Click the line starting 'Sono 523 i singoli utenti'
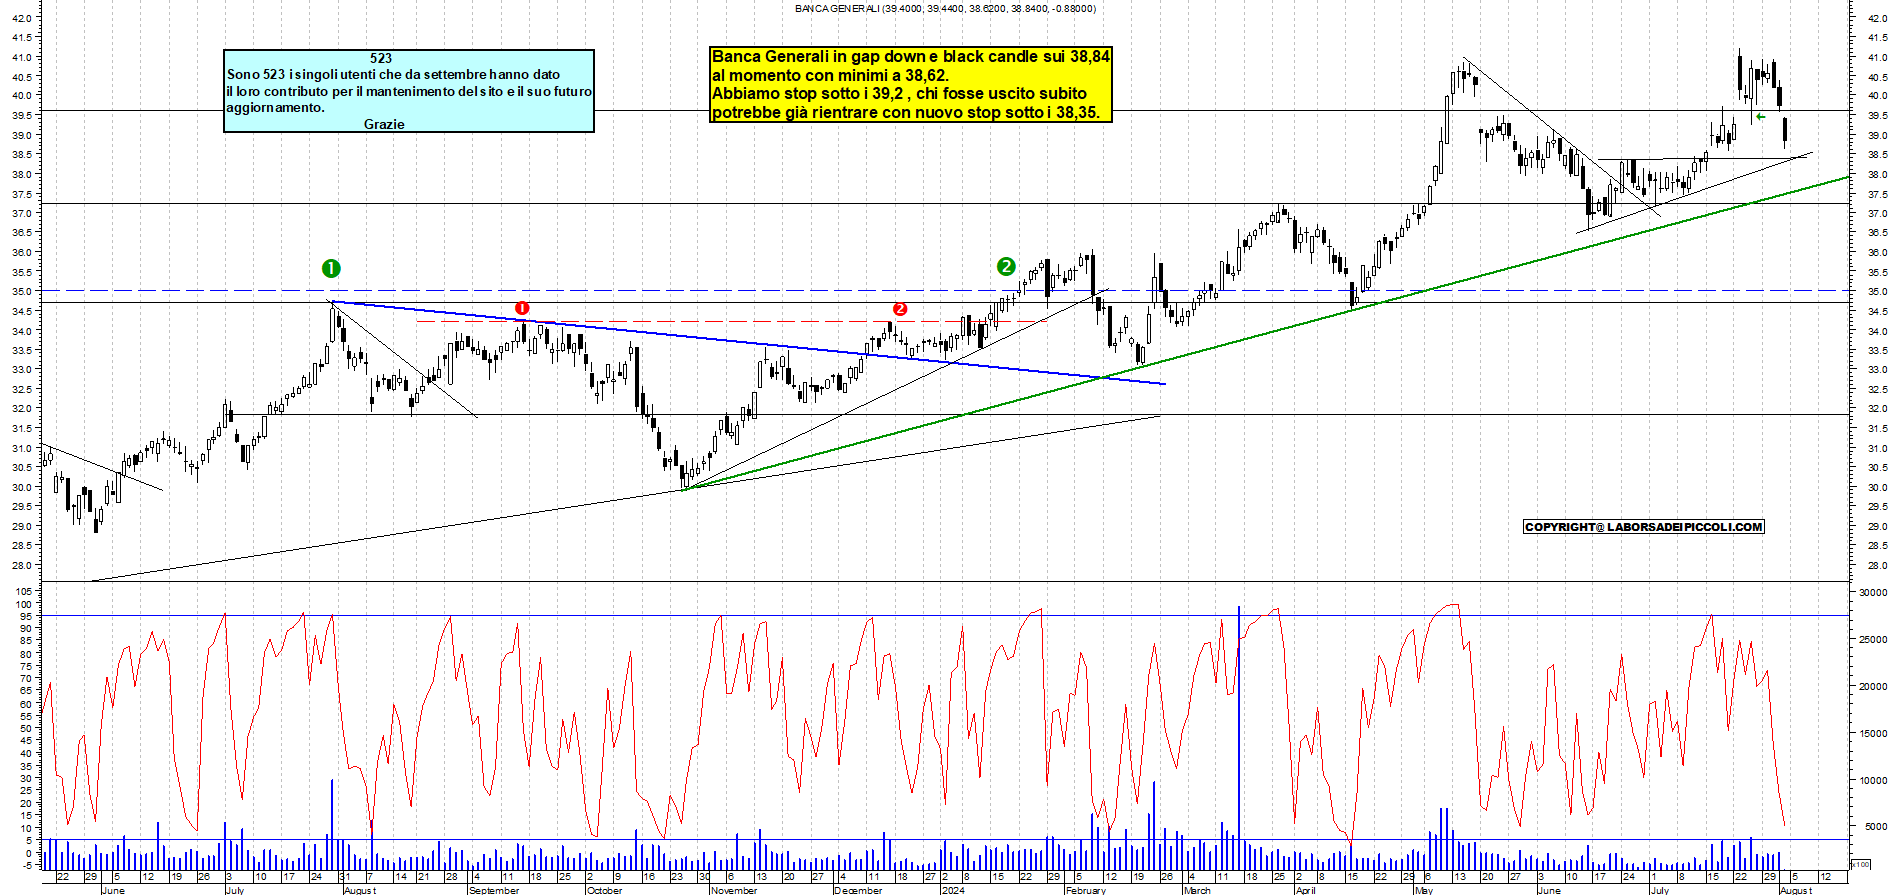 (x=393, y=74)
